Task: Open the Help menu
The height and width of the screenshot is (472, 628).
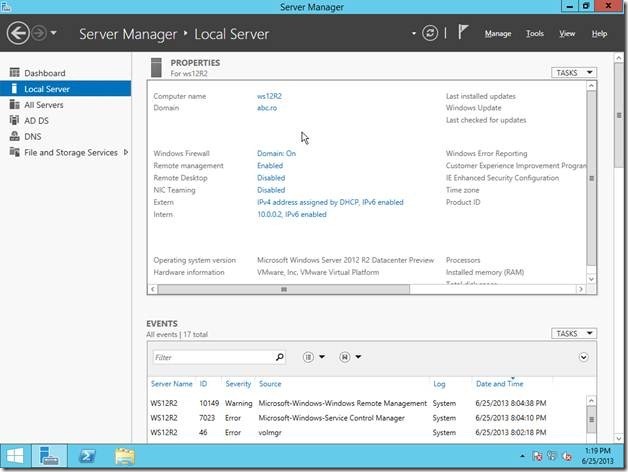Action: point(599,34)
